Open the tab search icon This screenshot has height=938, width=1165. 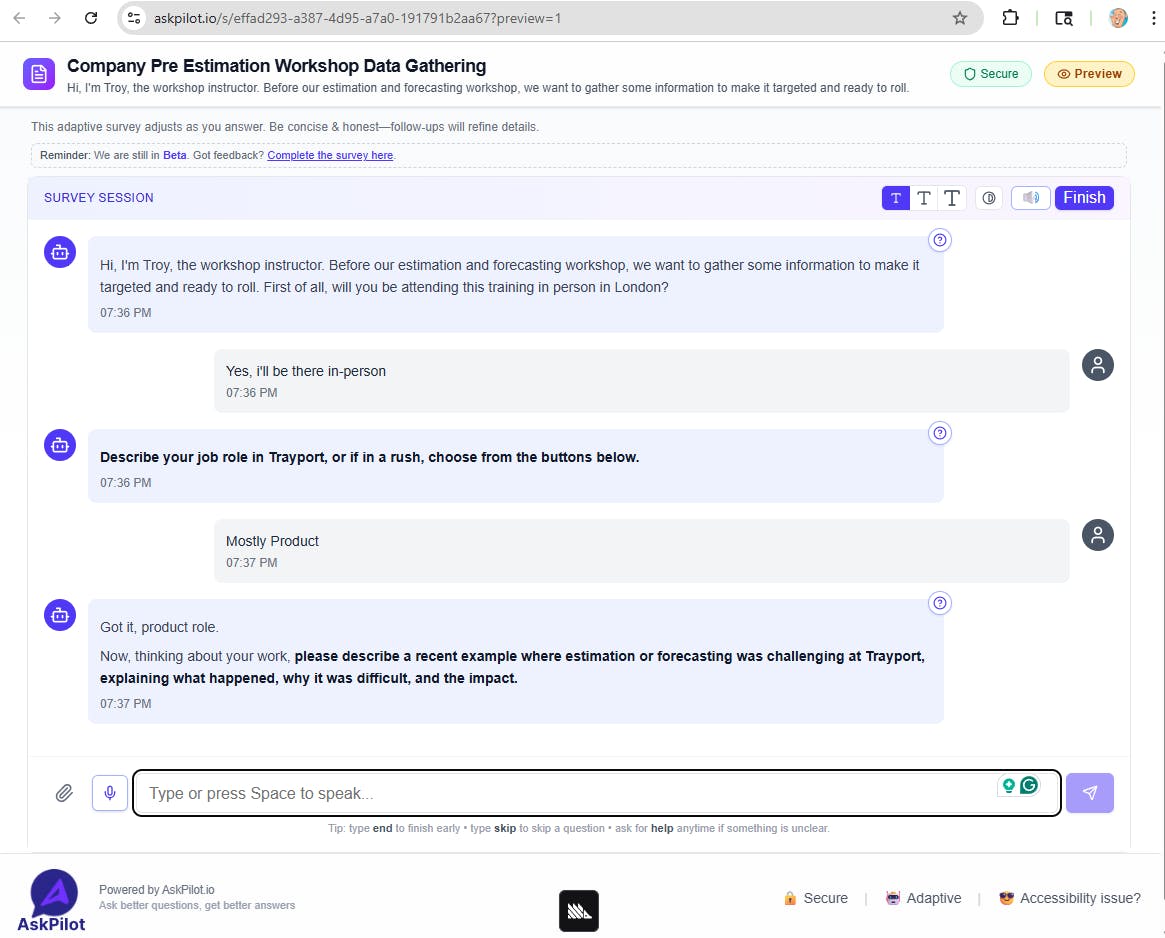(1064, 18)
